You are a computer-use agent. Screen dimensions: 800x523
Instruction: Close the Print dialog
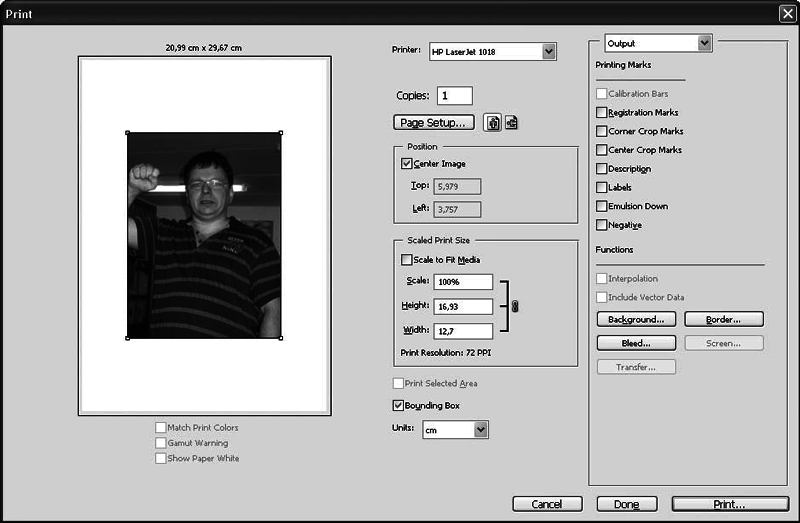click(x=787, y=13)
